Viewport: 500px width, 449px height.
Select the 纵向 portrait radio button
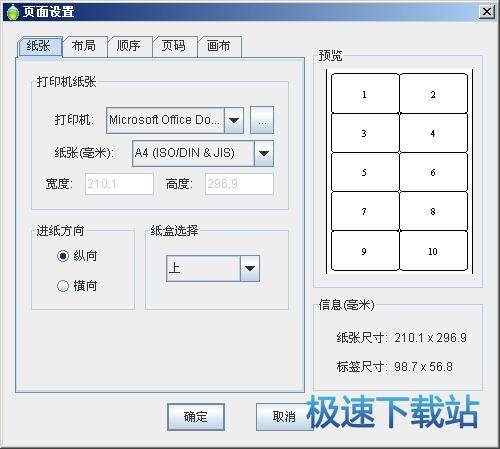pos(63,256)
